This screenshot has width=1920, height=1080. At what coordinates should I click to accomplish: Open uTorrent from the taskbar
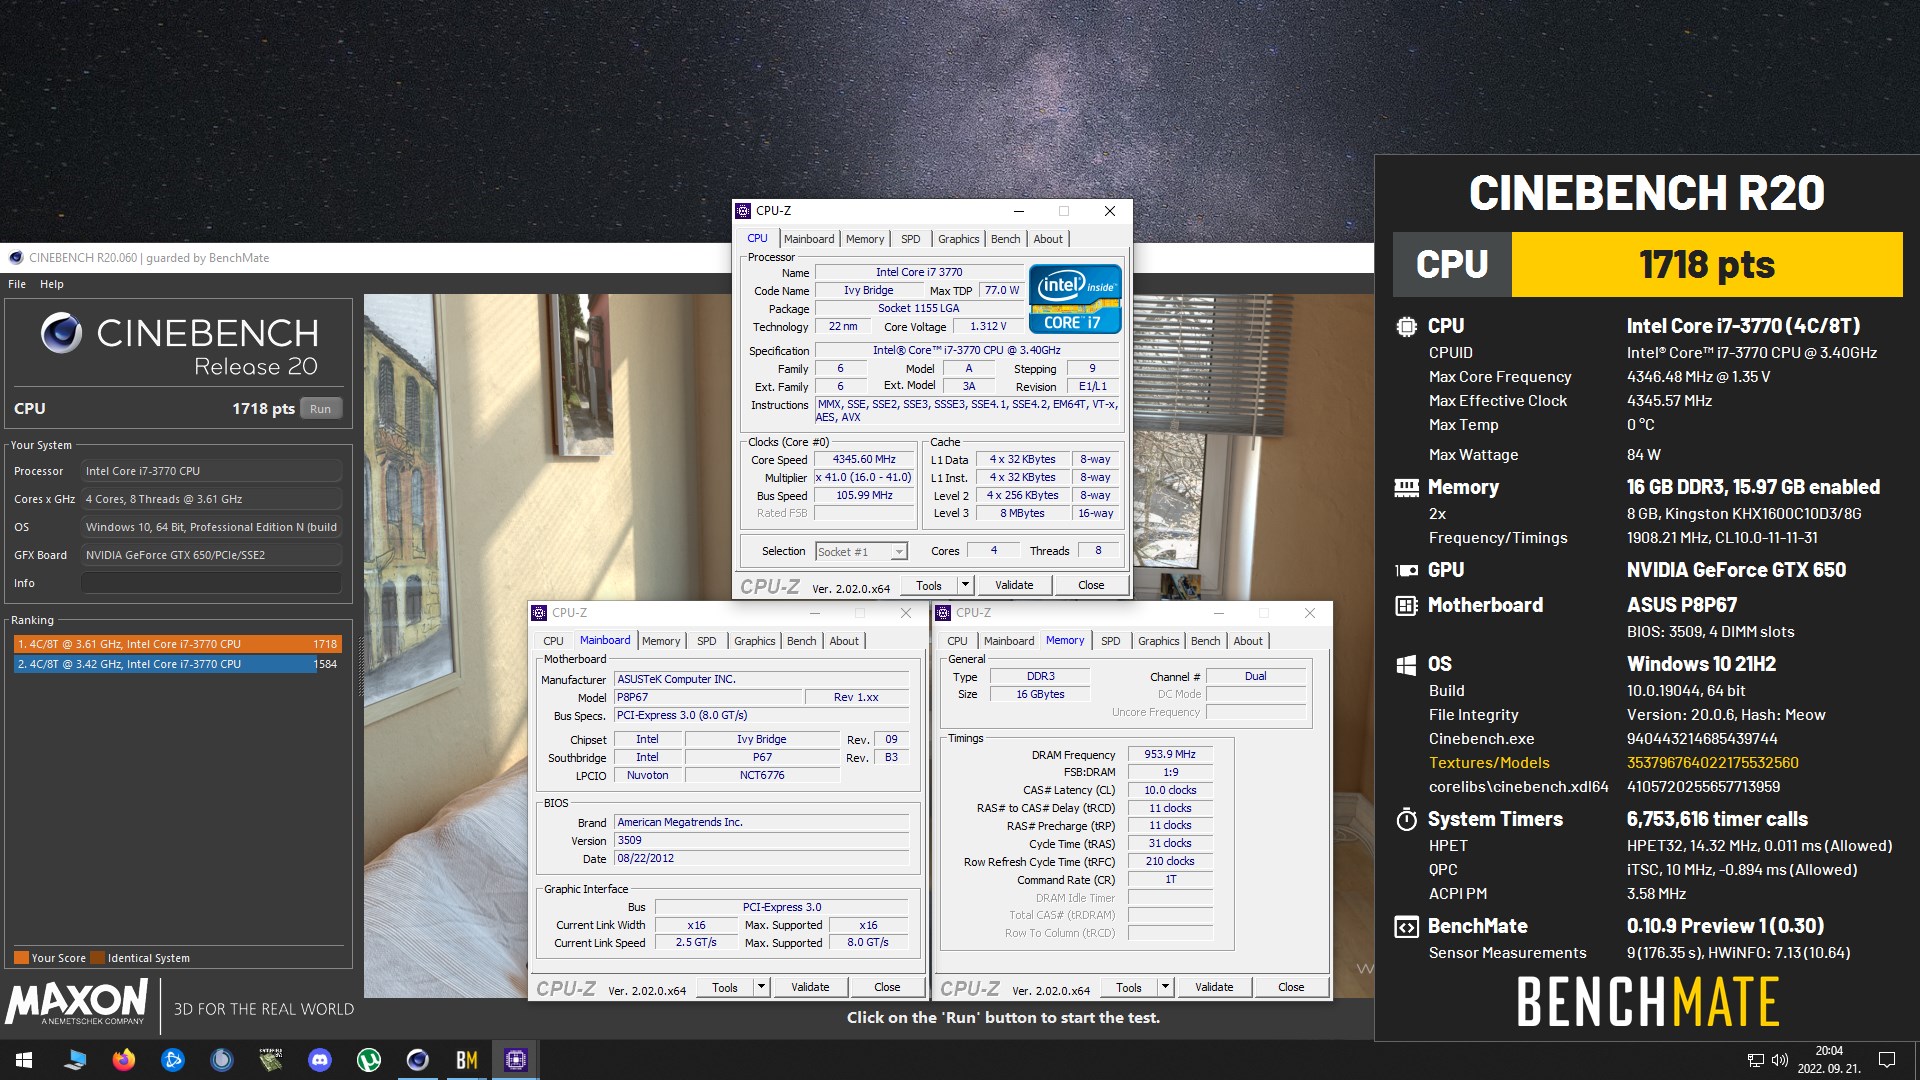(369, 1060)
